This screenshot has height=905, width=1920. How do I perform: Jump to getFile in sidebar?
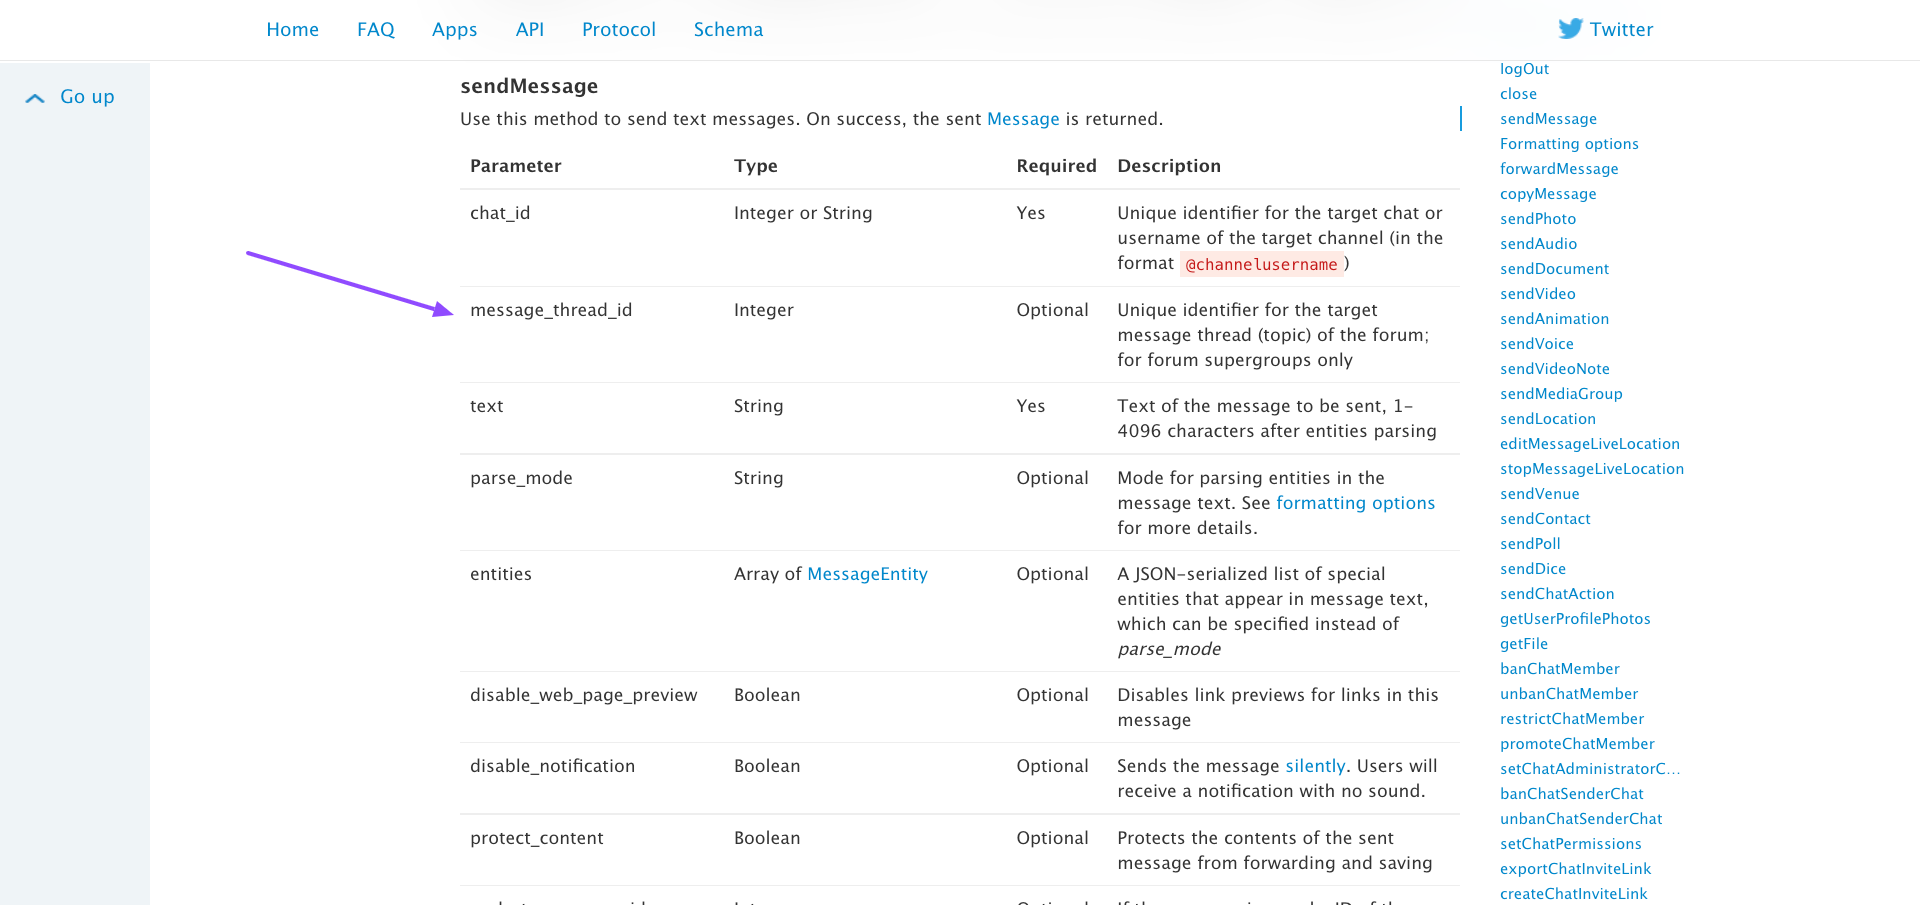(x=1523, y=644)
